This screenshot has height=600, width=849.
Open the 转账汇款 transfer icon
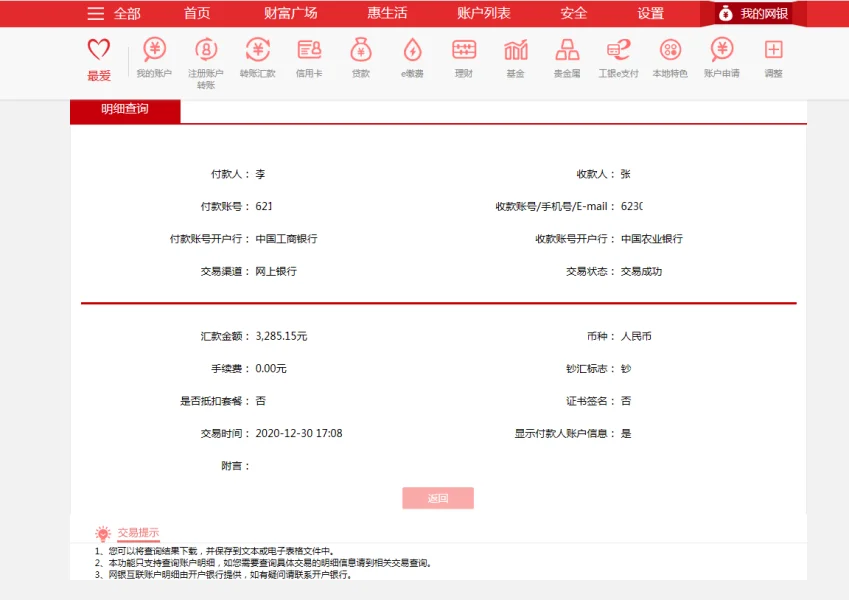(258, 50)
